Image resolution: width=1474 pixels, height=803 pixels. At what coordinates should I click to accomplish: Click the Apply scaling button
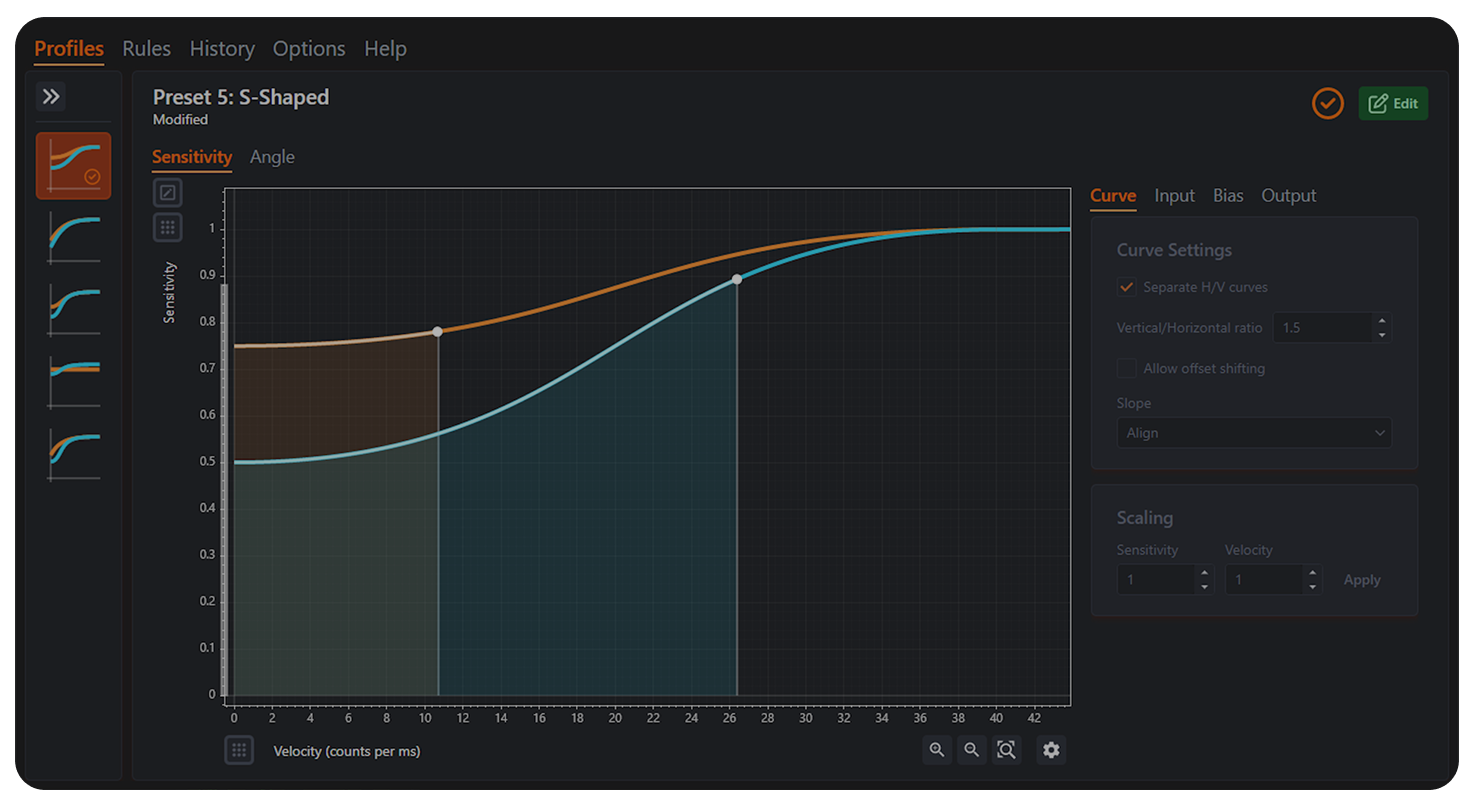click(1361, 580)
